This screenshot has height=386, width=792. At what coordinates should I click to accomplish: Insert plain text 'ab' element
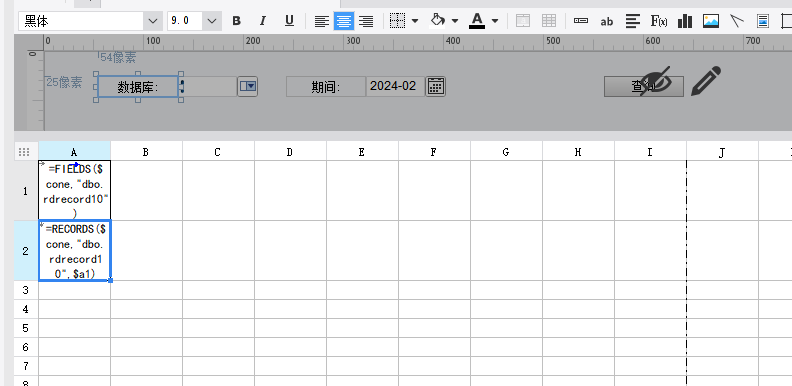coord(607,21)
